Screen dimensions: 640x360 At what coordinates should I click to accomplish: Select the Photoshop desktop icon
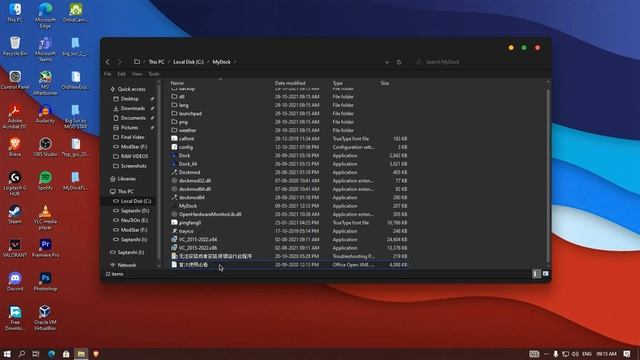pos(45,281)
